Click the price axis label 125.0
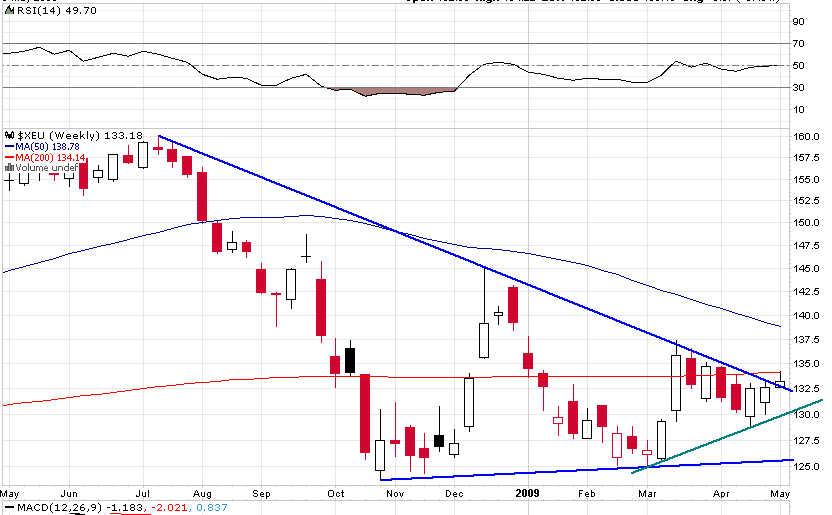The image size is (832, 515). 807,467
